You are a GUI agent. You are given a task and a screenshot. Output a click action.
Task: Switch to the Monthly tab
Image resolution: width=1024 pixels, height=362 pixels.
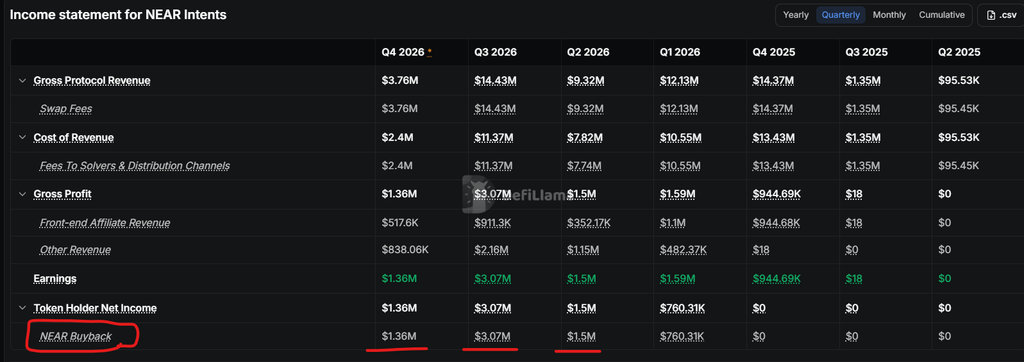889,15
